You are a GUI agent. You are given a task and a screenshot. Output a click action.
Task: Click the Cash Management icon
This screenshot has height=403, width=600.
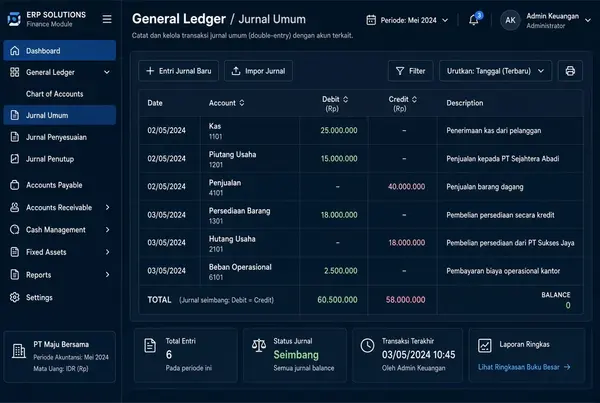[x=15, y=230]
